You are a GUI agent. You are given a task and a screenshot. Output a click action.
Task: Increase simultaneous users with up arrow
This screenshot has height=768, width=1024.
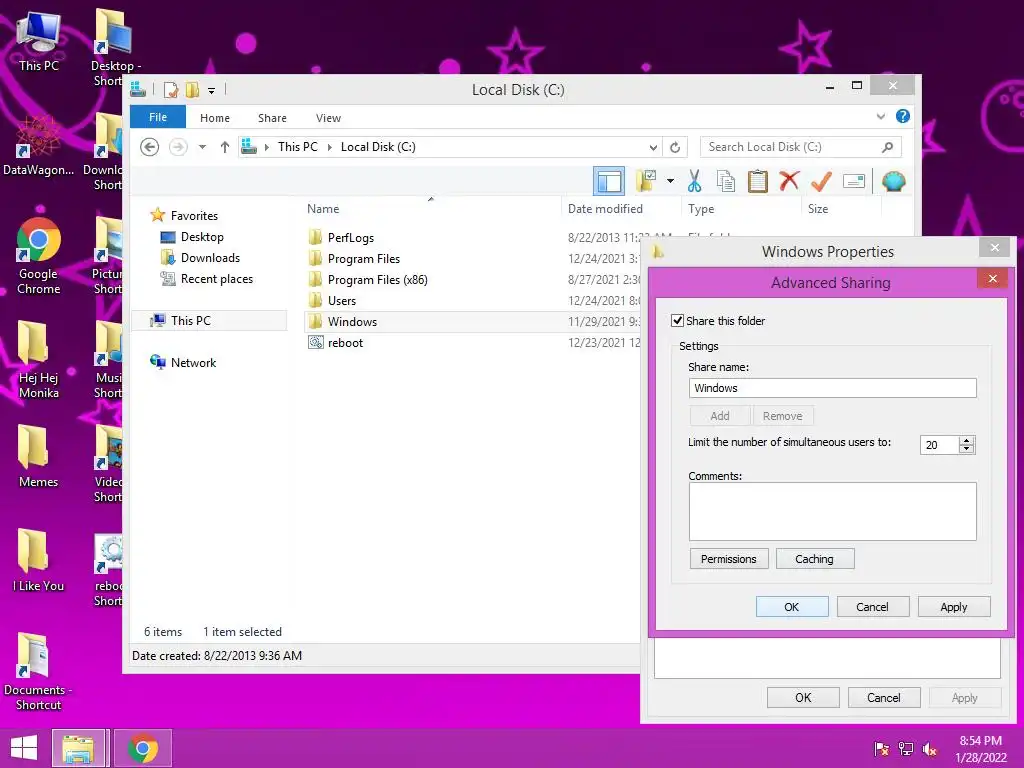967,440
